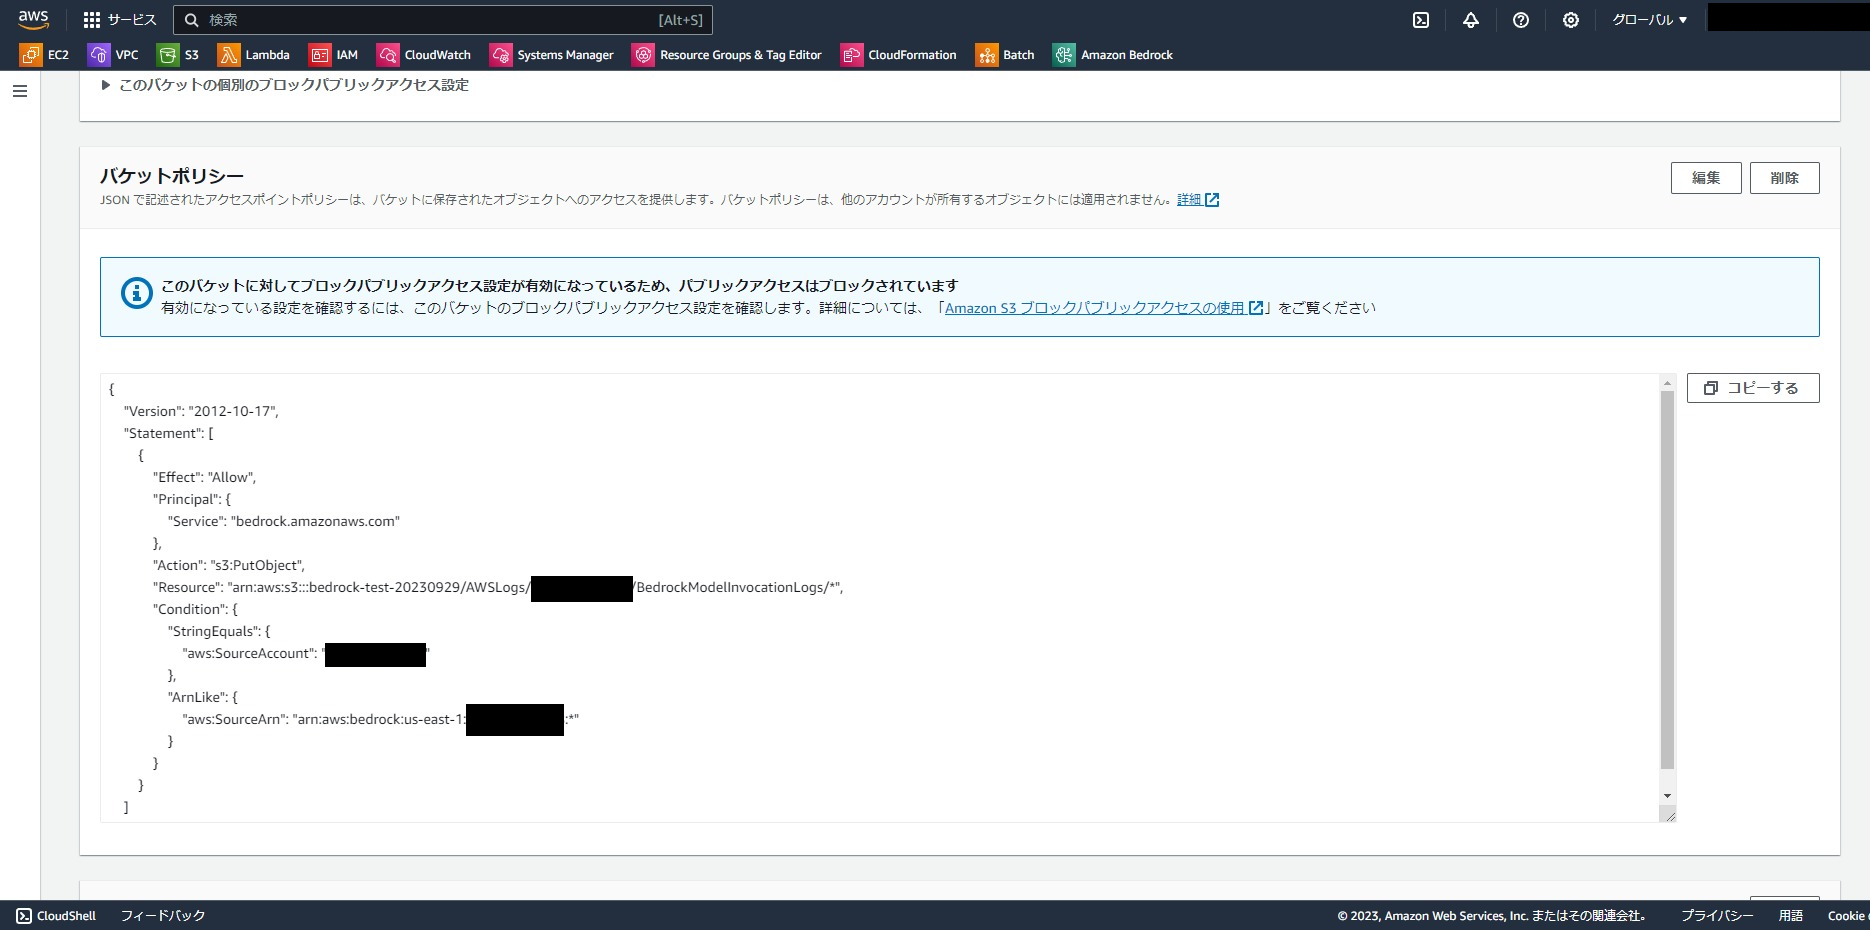This screenshot has height=930, width=1870.
Task: Click the policy JSON vertical scrollbar thumb
Action: tap(1667, 580)
